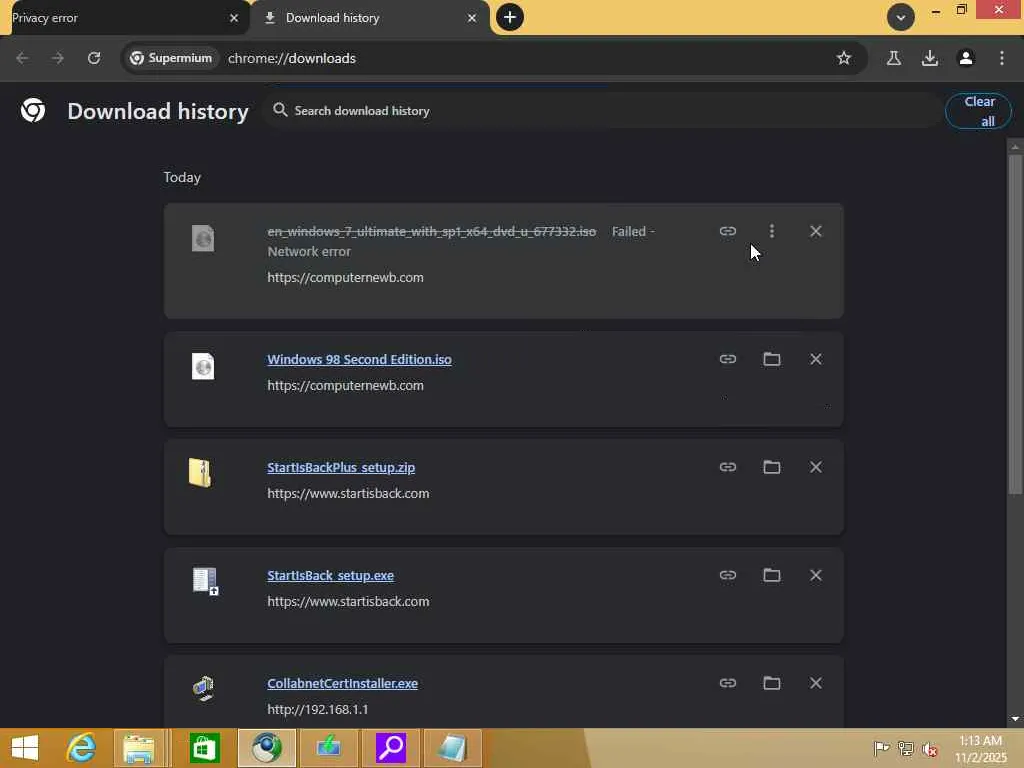The height and width of the screenshot is (768, 1024).
Task: Copy download link for StartIsBack_setup.exe
Action: (728, 575)
